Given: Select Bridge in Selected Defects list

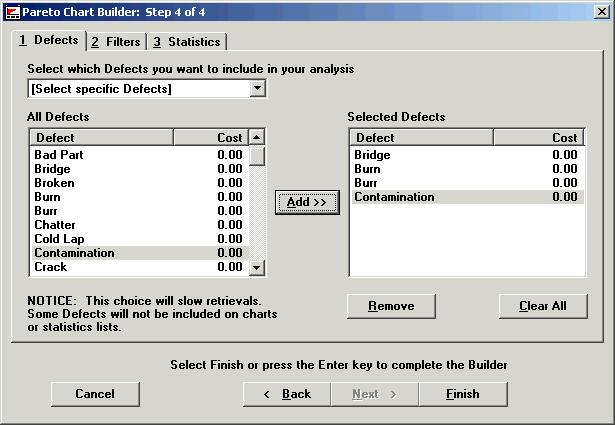Looking at the screenshot, I should click(372, 155).
